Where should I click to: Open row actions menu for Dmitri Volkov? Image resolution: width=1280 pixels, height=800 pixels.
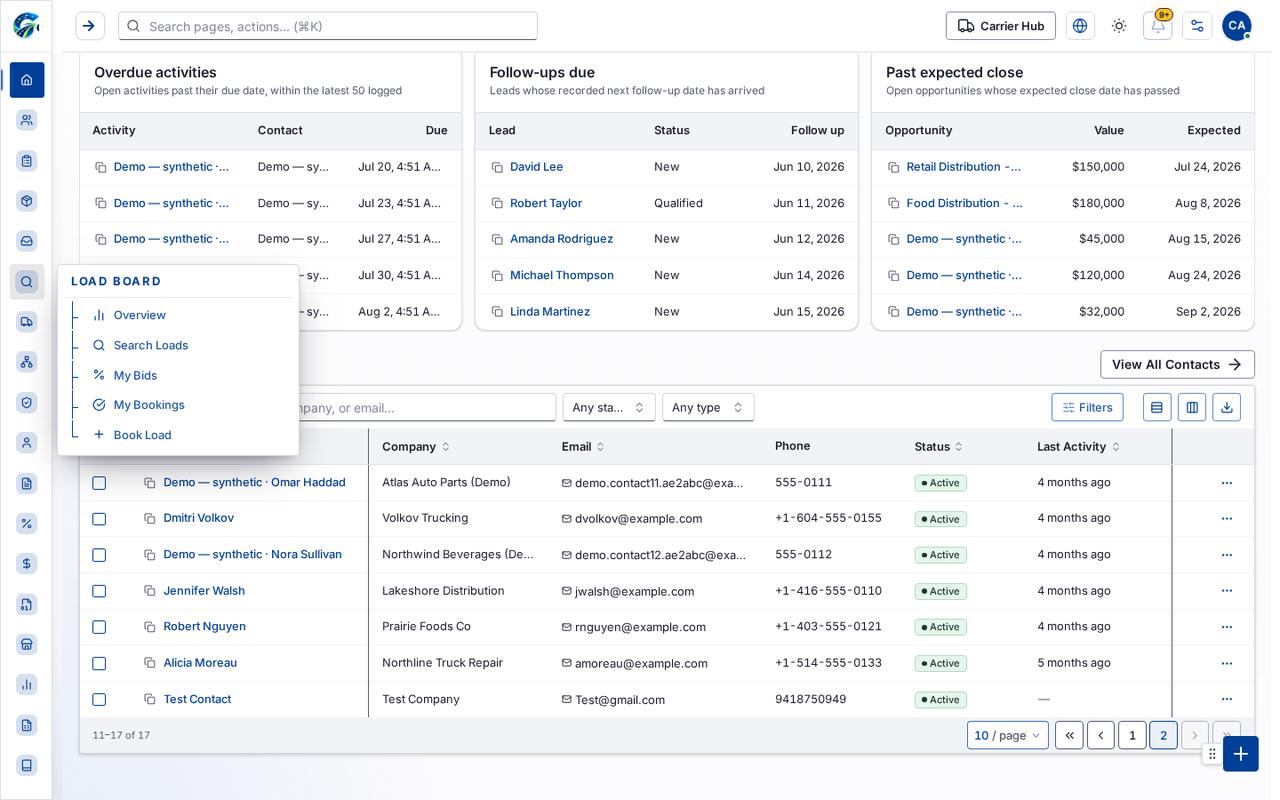click(x=1227, y=519)
